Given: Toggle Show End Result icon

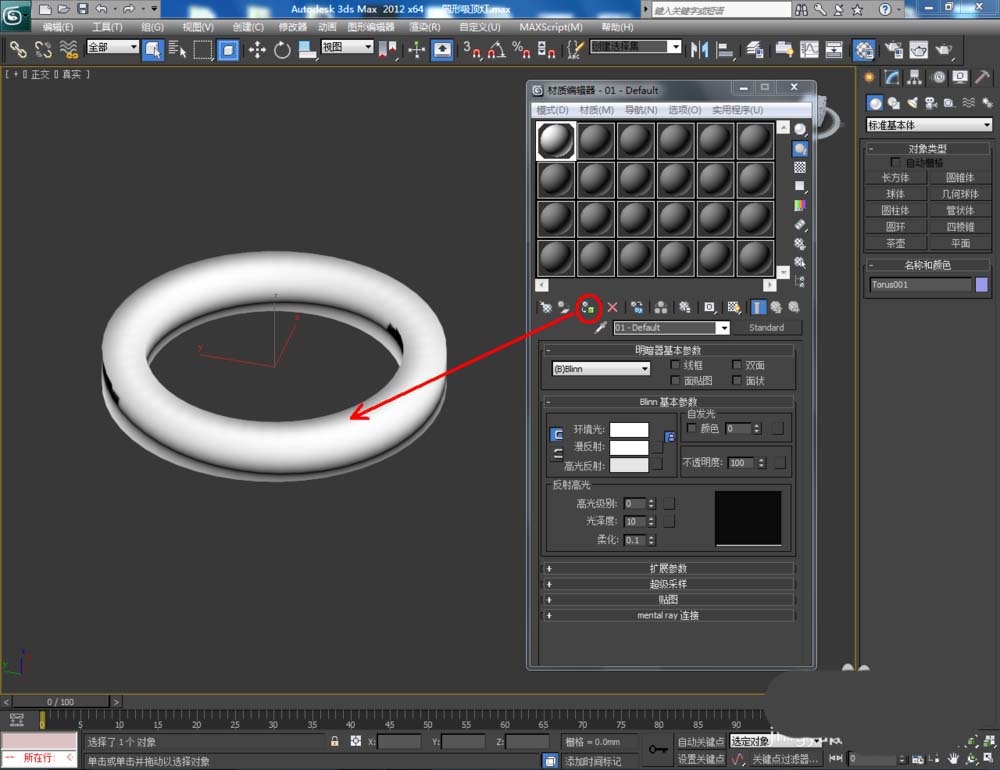Looking at the screenshot, I should (x=758, y=308).
